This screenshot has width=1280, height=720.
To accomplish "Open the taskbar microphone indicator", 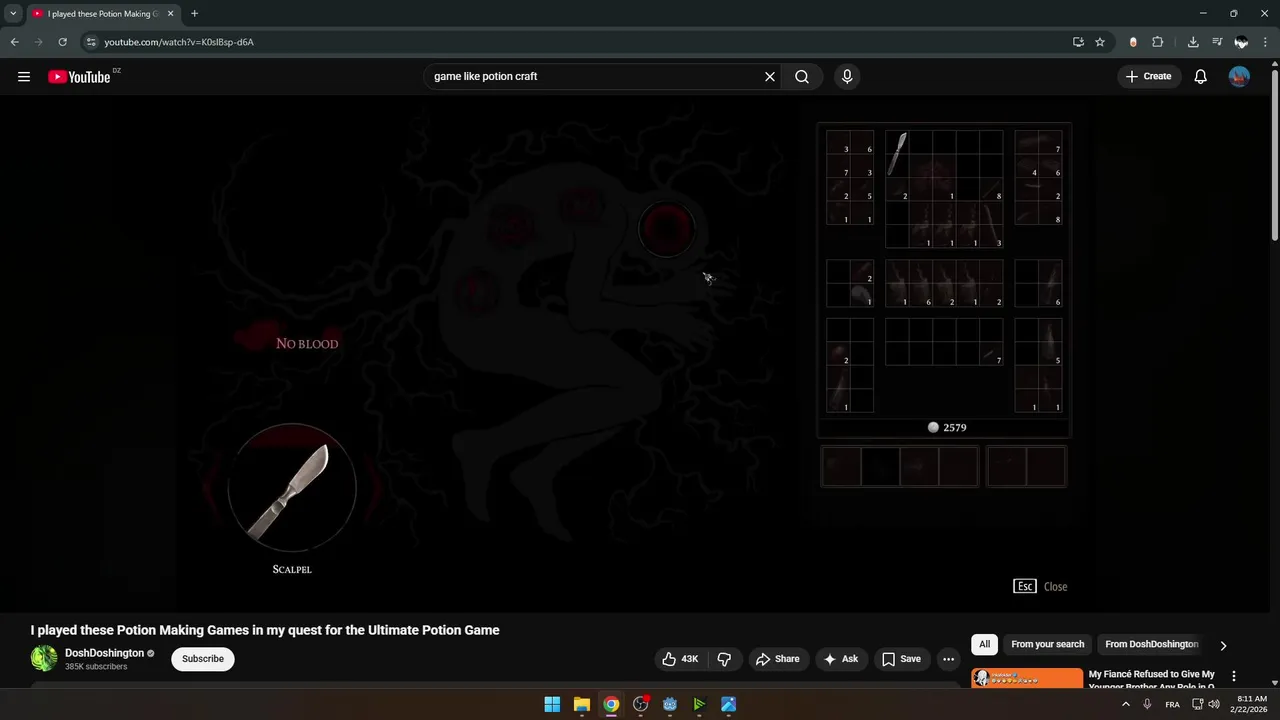I will point(1147,705).
